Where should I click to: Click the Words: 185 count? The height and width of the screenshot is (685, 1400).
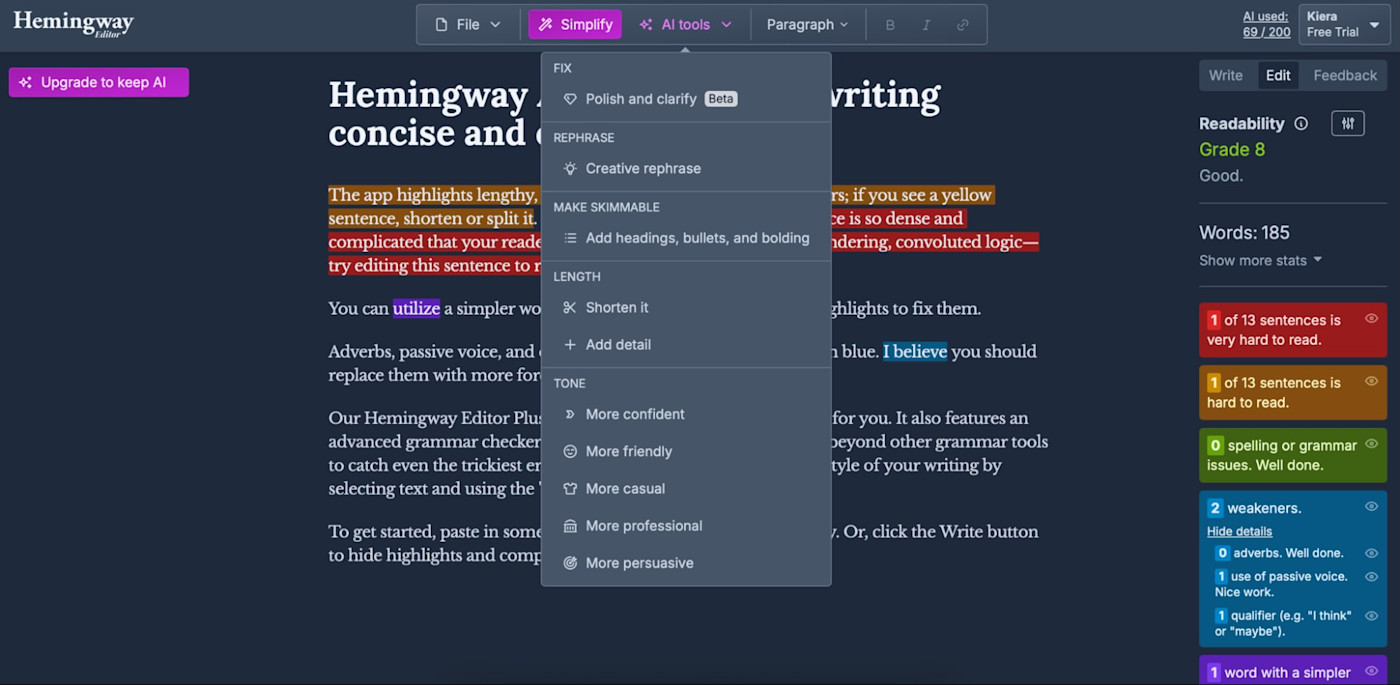1244,232
